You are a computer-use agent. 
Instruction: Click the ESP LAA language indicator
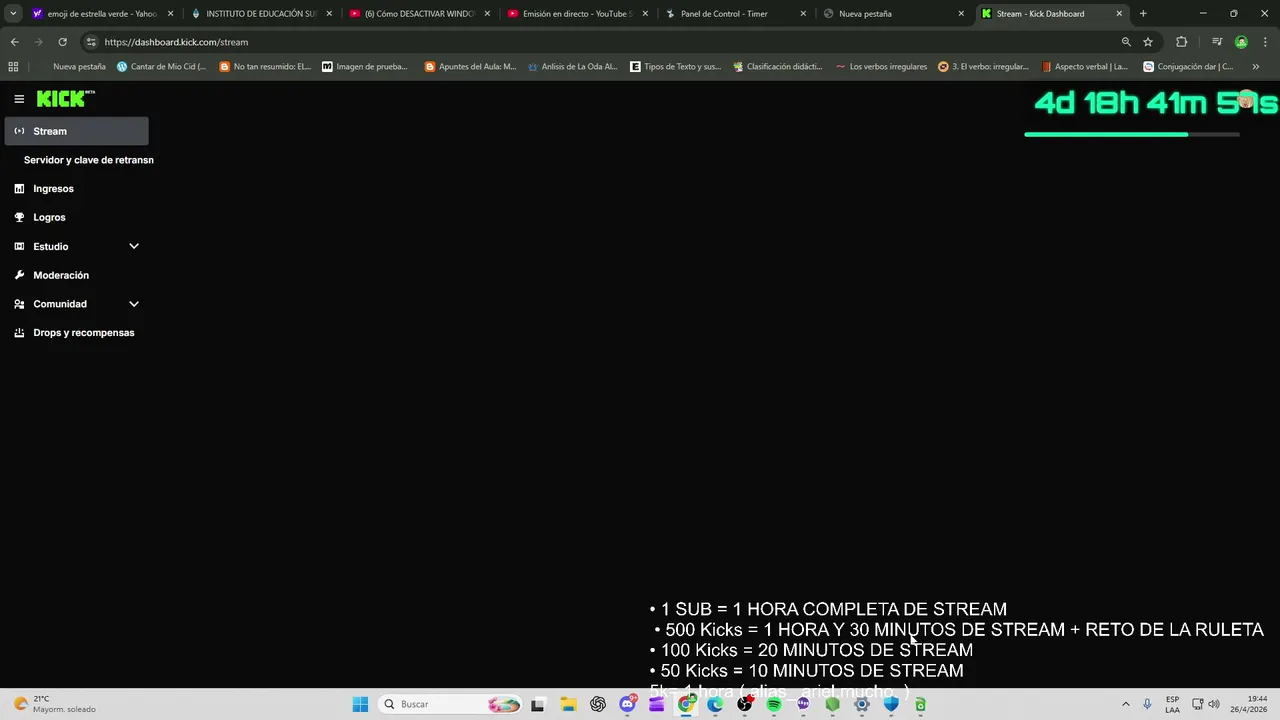pos(1172,704)
